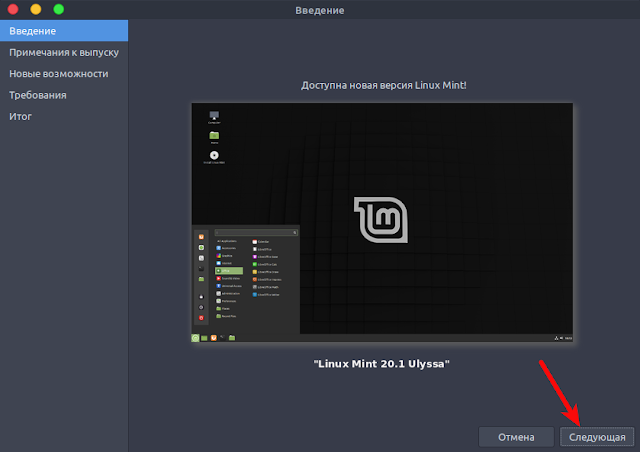Screen dimensions: 640x452
Task: Click the yellow minimize window button
Action: [36, 9]
